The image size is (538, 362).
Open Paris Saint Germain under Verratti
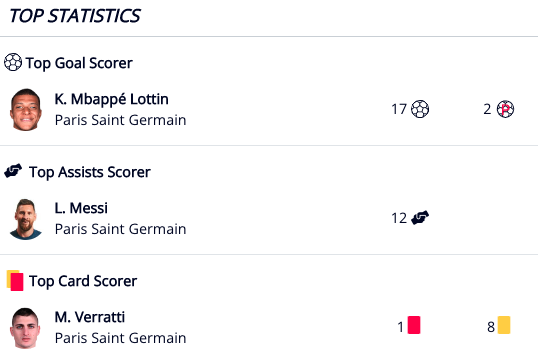coord(120,338)
